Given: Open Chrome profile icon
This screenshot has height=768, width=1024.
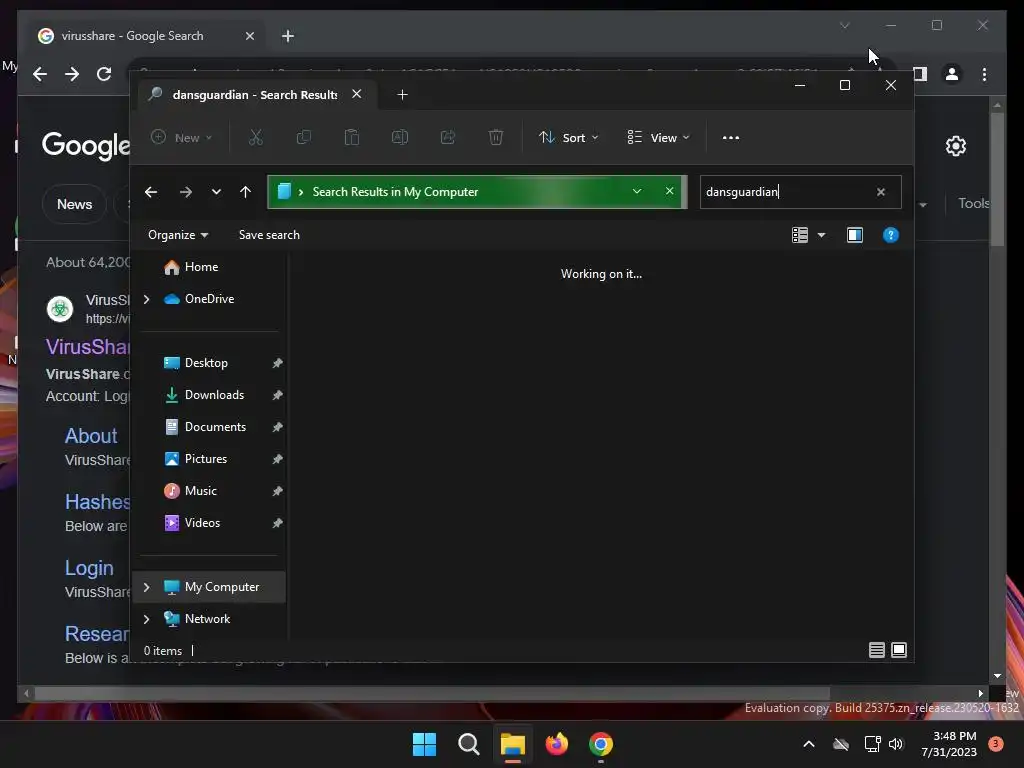Looking at the screenshot, I should (952, 74).
